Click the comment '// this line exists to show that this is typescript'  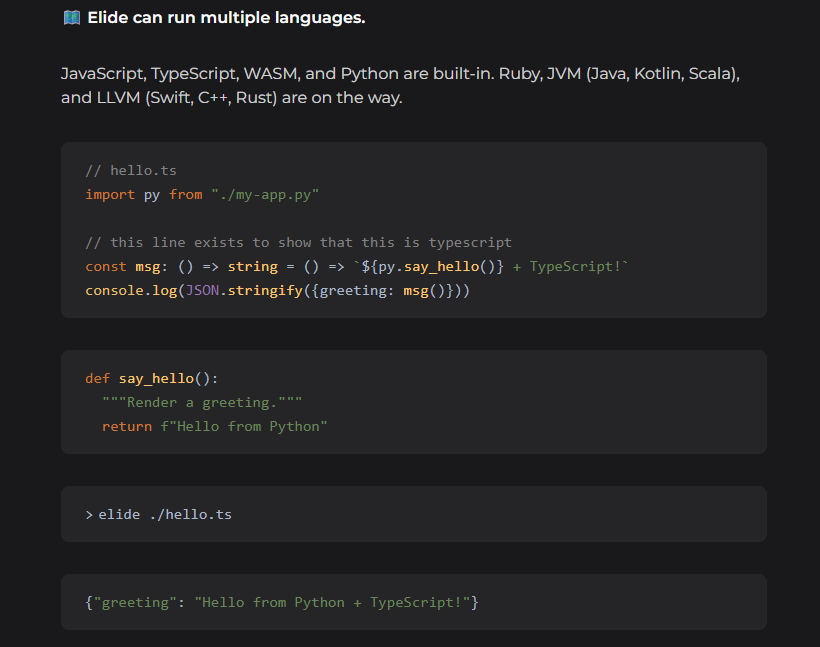[x=298, y=243]
